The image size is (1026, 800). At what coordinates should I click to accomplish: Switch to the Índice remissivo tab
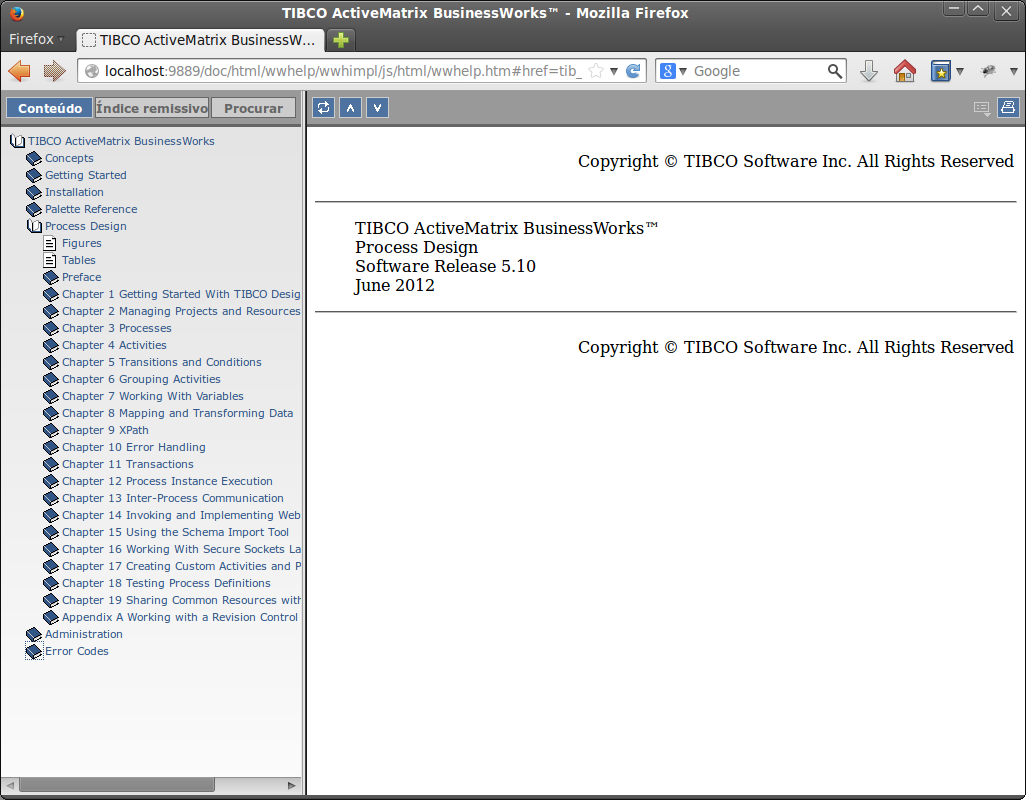point(151,107)
